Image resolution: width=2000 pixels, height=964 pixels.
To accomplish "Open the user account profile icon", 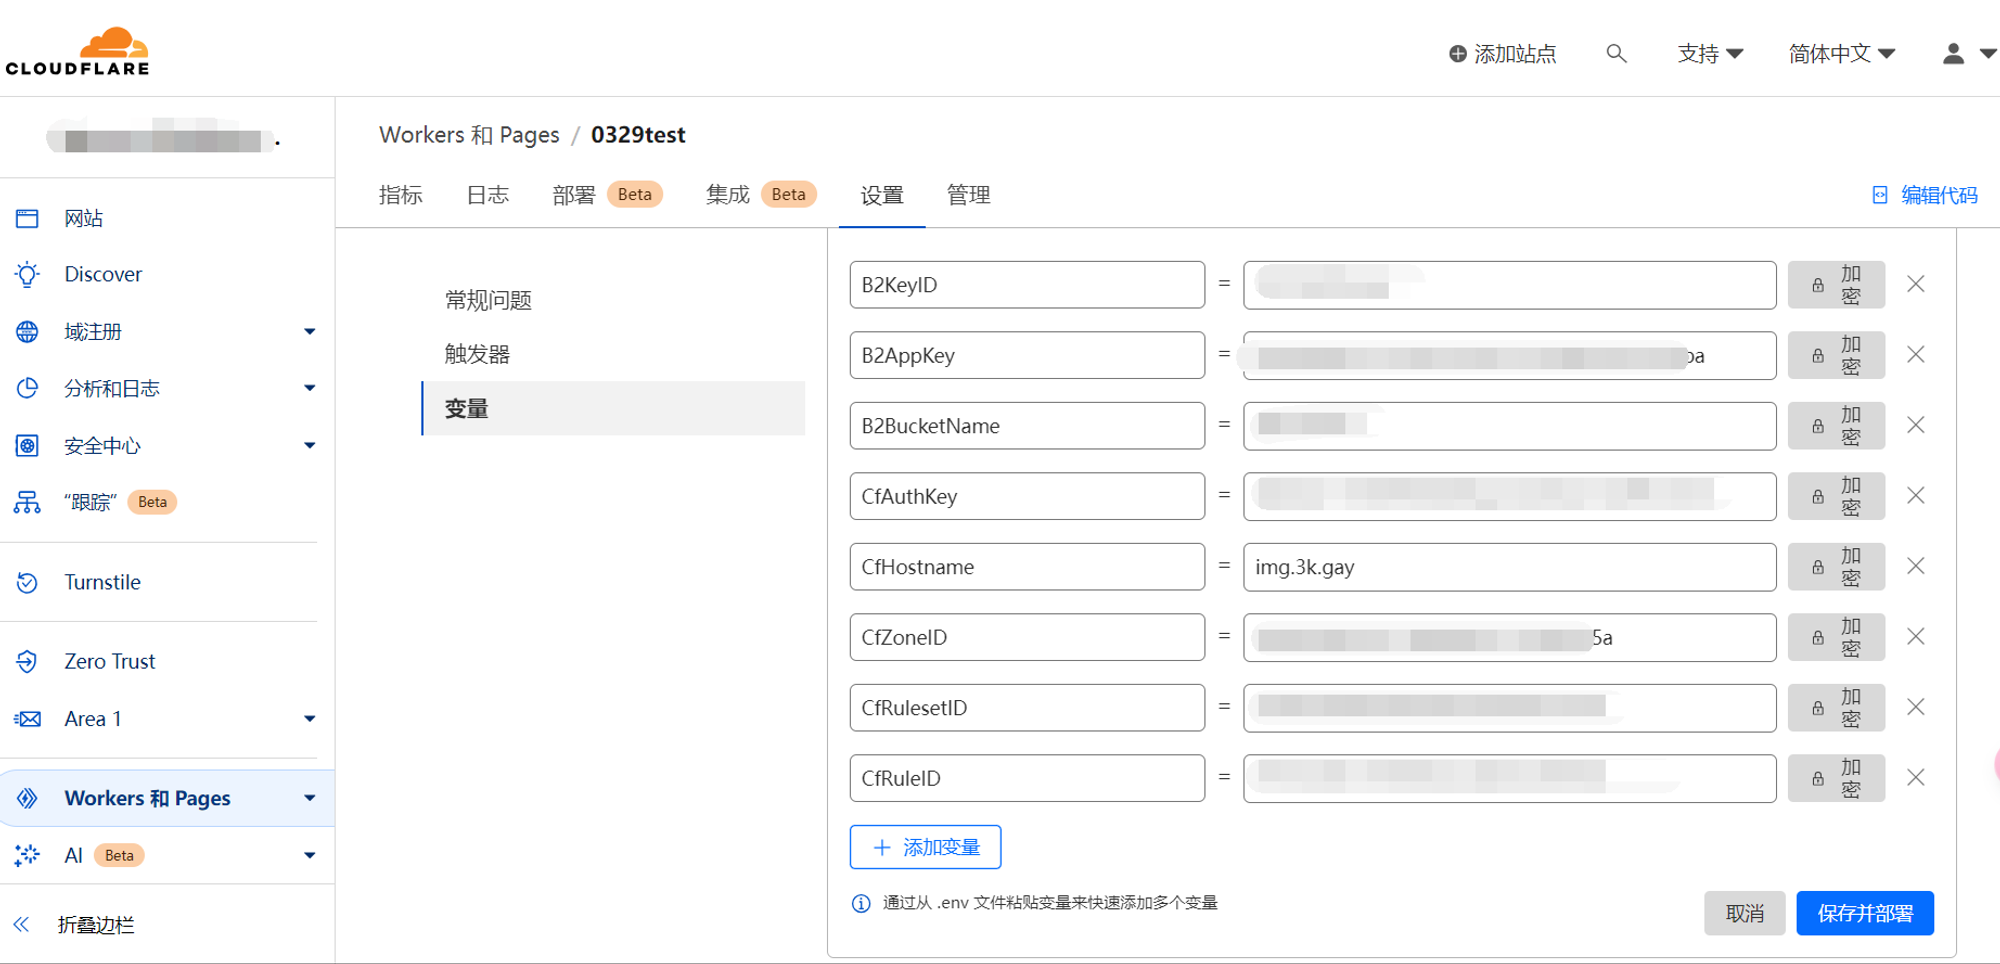I will point(1953,53).
